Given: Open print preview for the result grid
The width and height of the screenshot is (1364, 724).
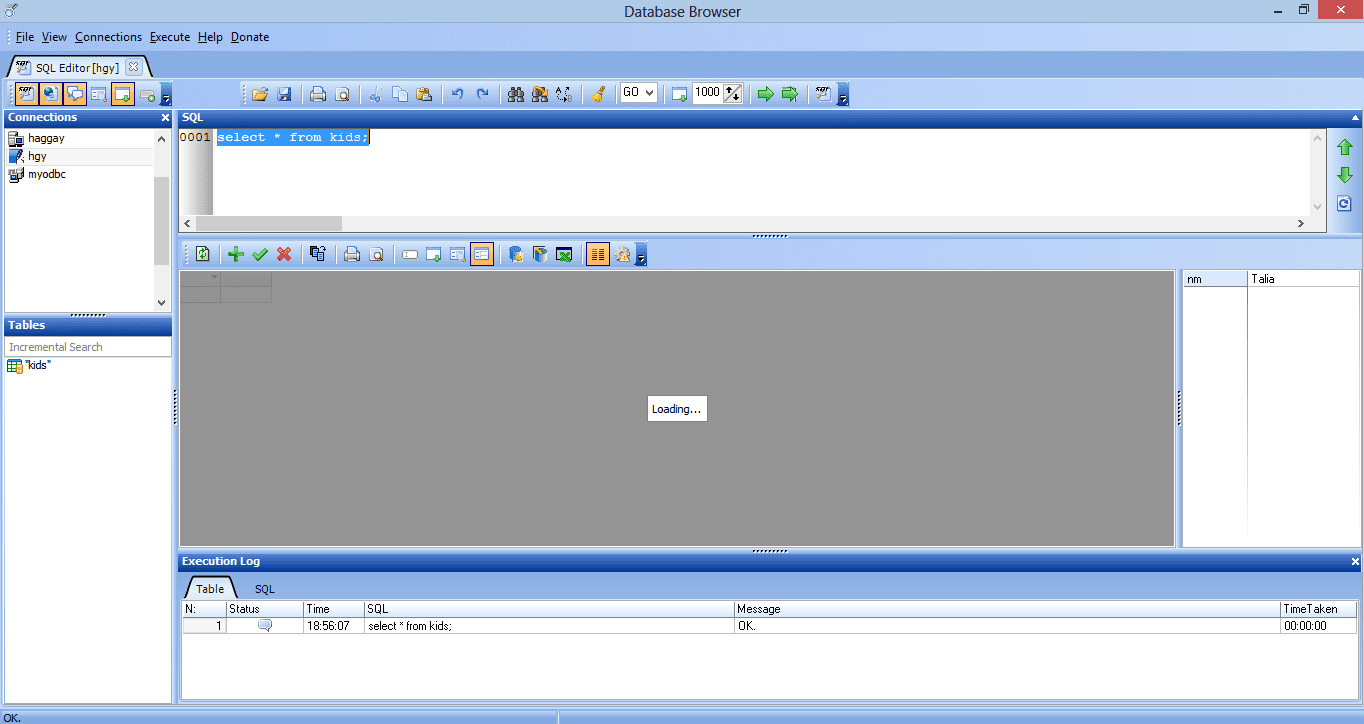Looking at the screenshot, I should click(376, 255).
